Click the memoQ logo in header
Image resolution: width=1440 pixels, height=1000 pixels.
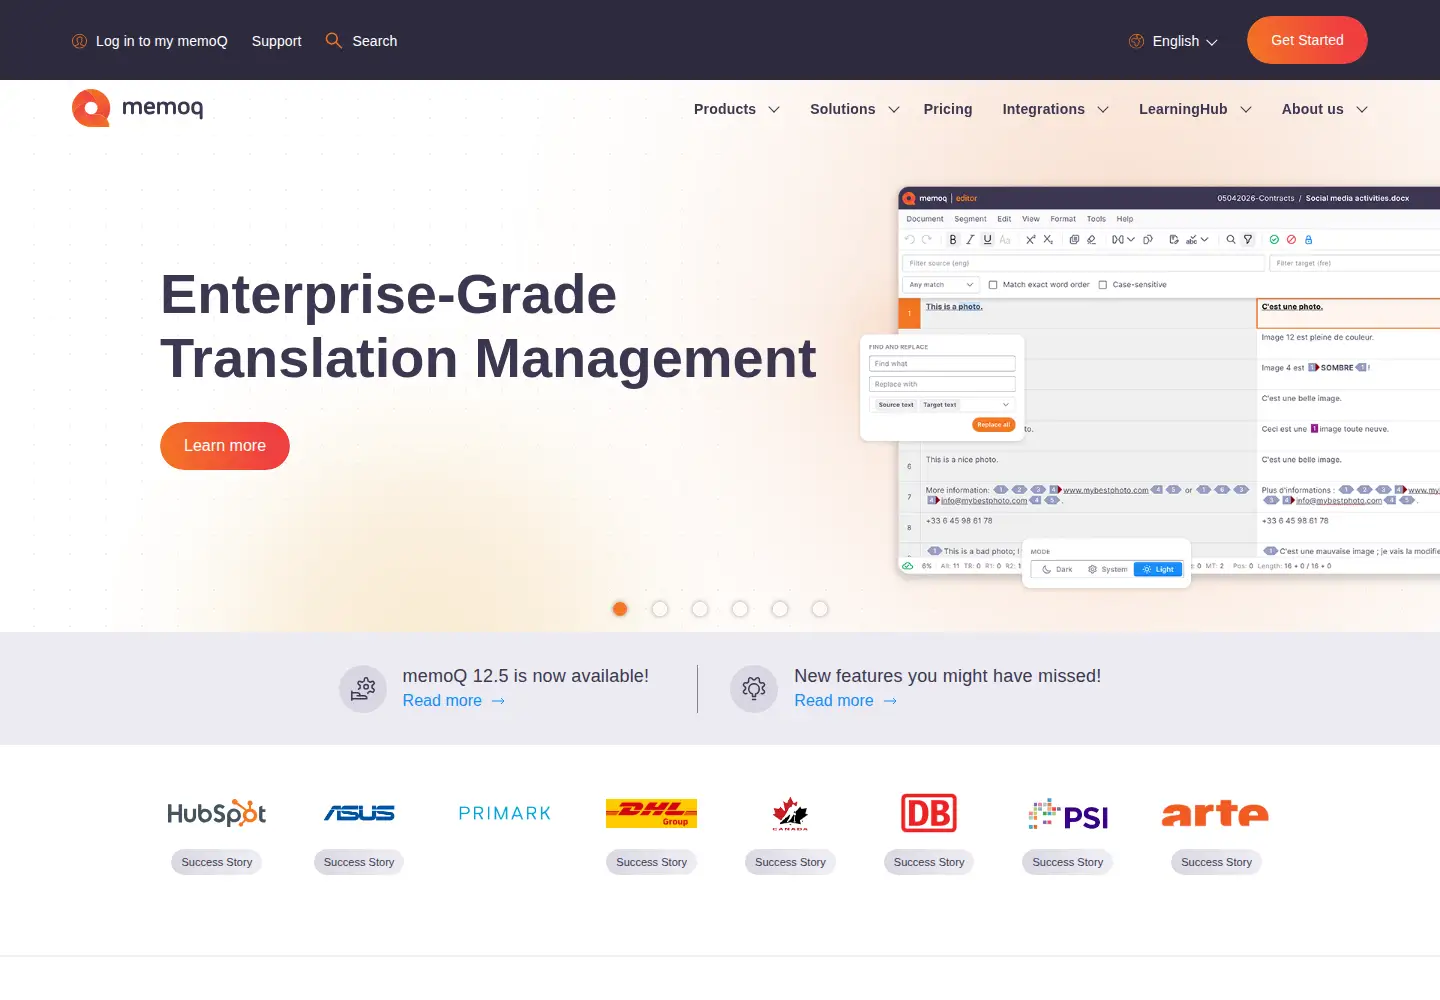137,108
